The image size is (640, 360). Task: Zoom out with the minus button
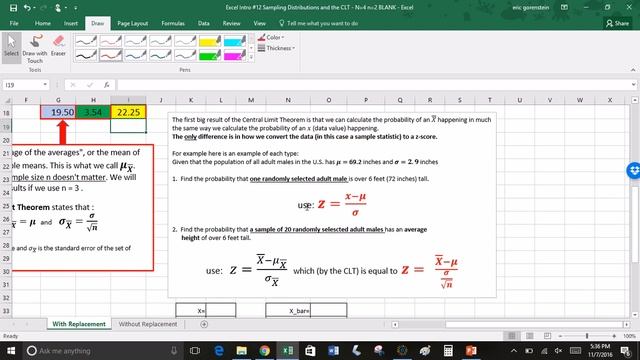[560, 336]
